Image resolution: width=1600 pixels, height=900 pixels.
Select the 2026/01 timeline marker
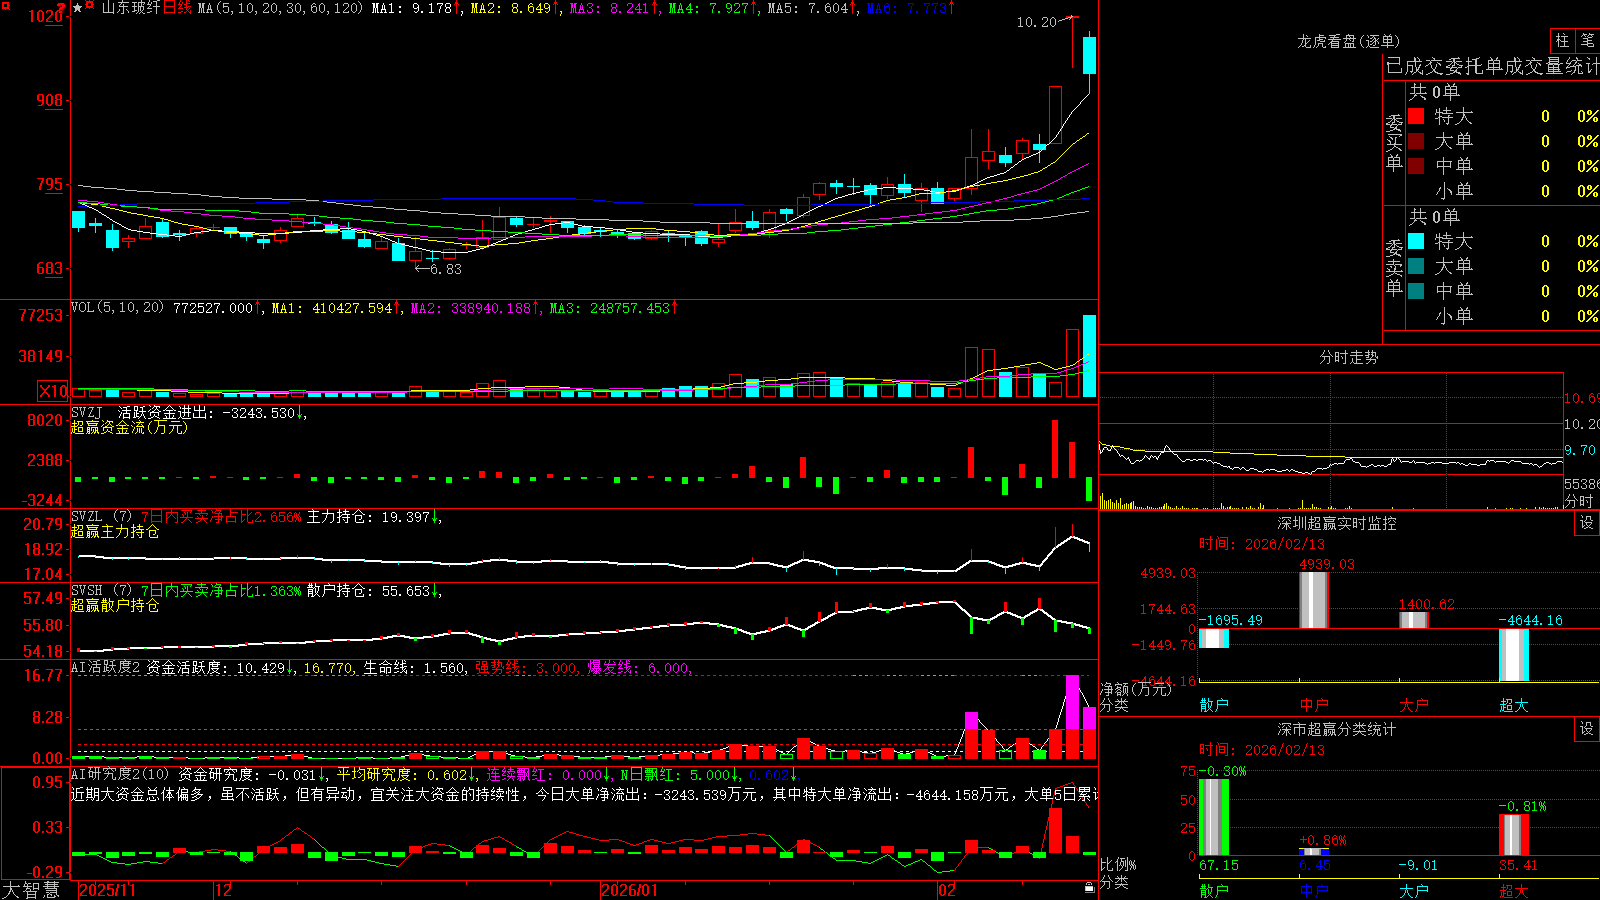(630, 890)
